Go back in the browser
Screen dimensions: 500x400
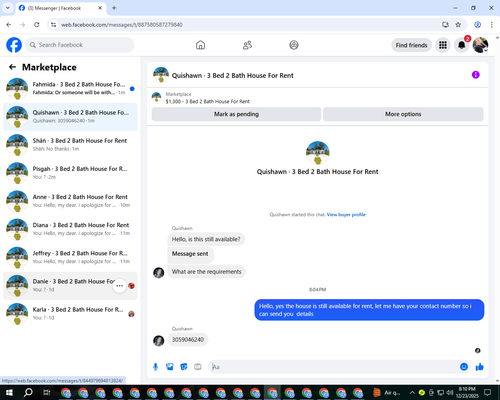coord(9,25)
